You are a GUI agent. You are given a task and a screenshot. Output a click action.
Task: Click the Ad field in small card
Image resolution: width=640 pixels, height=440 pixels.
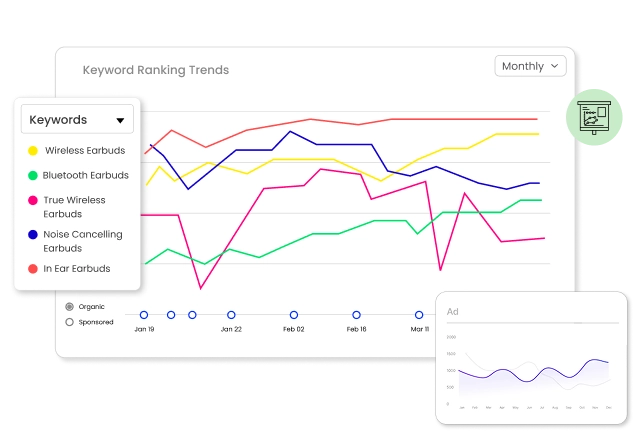[x=530, y=312]
